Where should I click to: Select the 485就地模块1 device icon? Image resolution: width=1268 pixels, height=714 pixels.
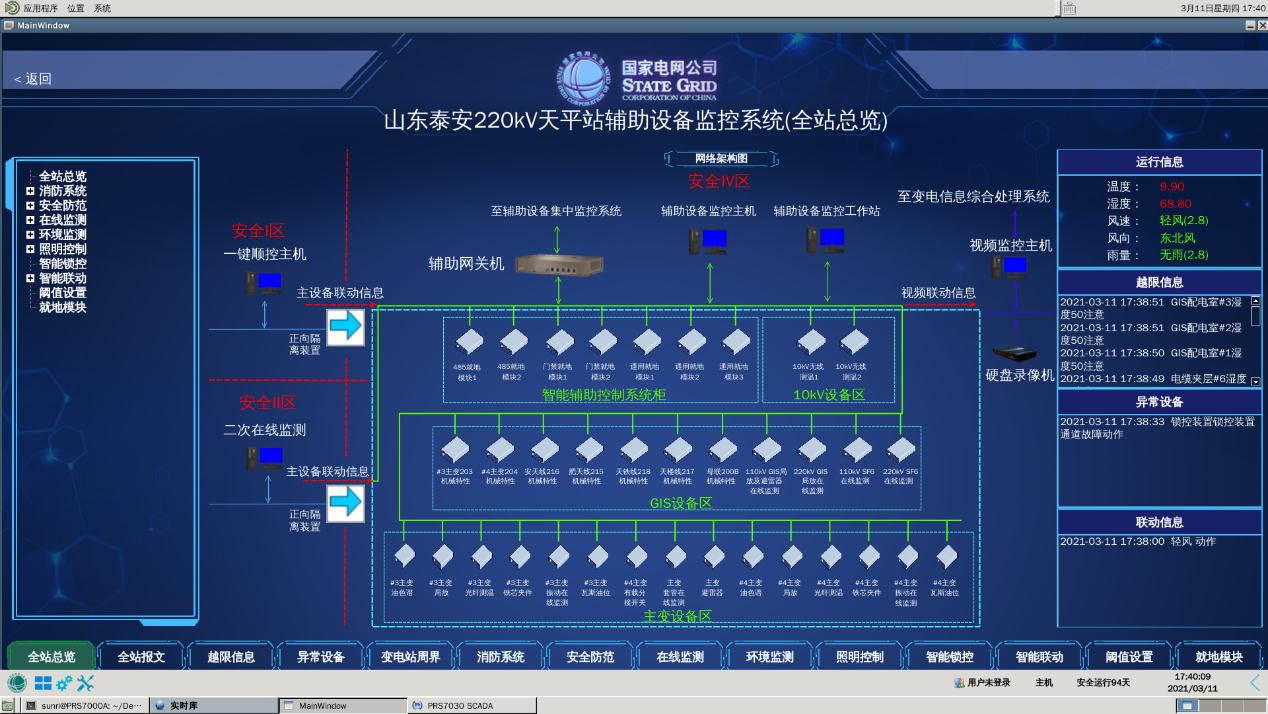(x=468, y=343)
